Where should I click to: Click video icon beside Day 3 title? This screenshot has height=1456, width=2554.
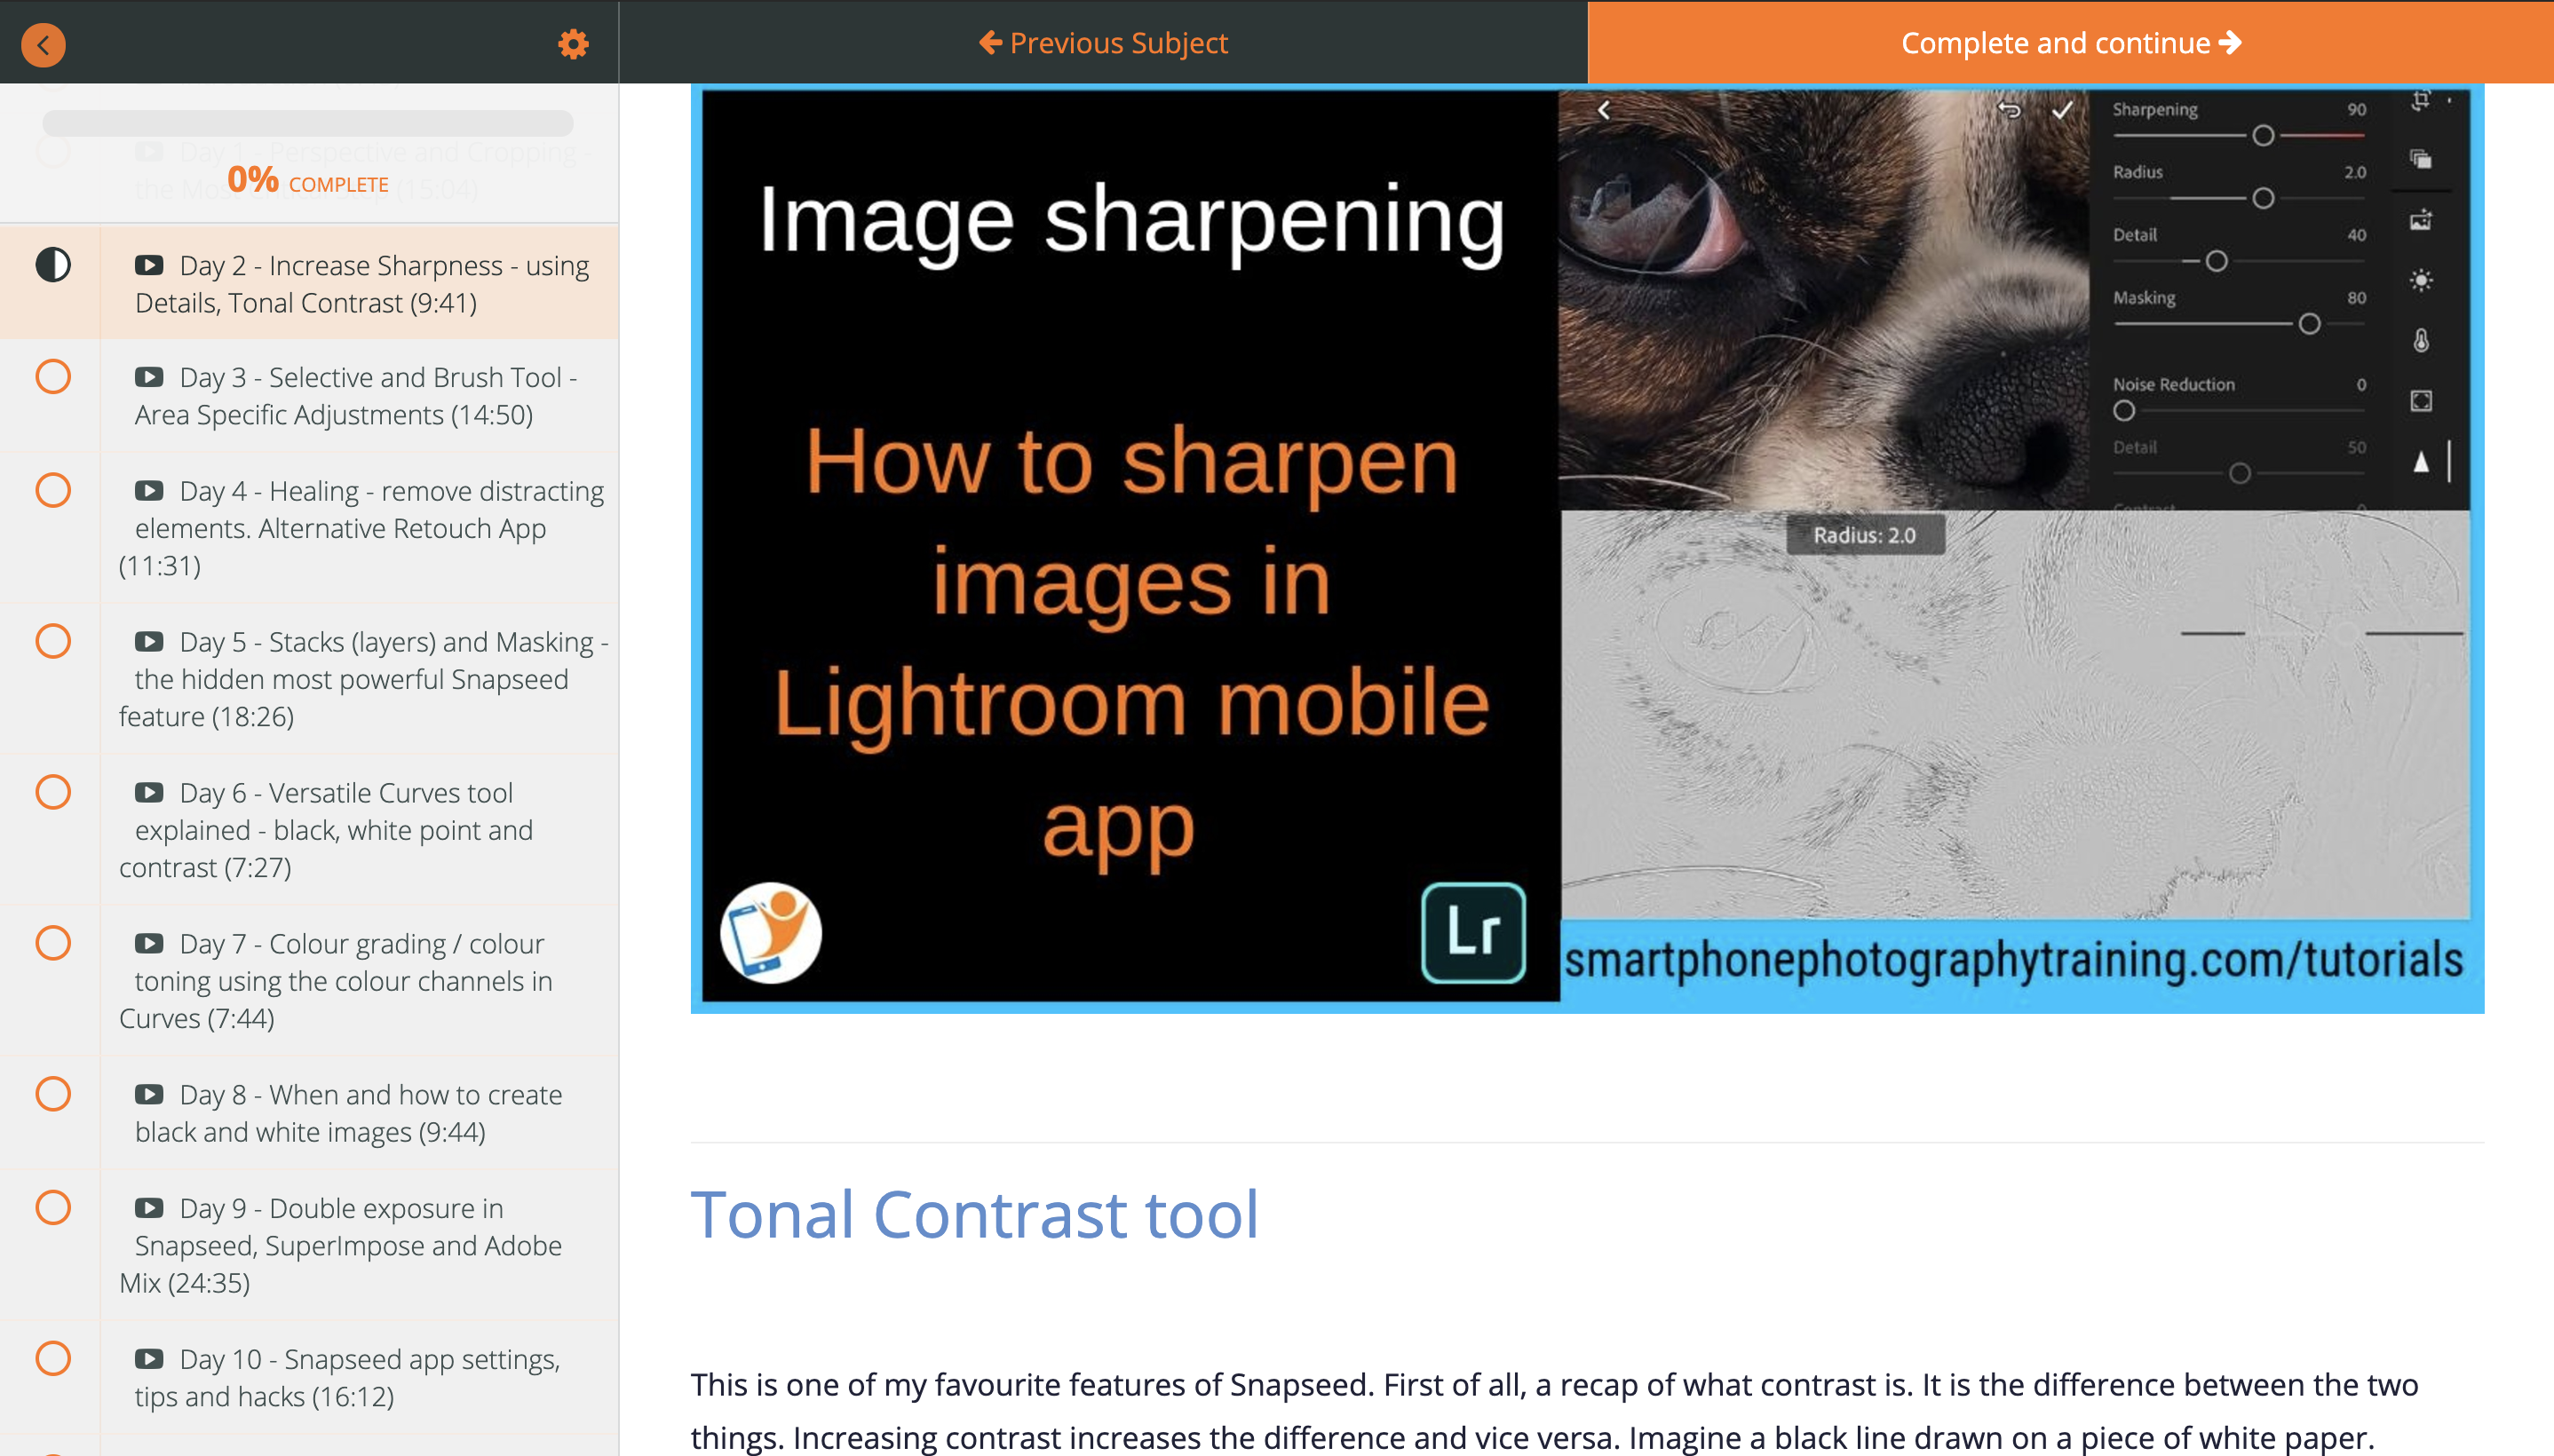(149, 377)
